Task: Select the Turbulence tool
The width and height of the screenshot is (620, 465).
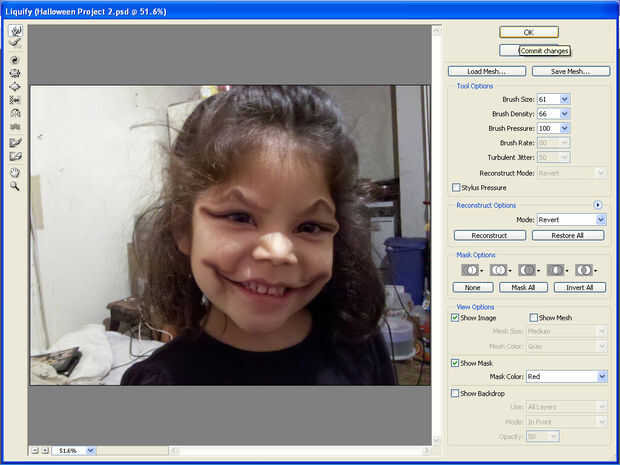Action: (x=15, y=127)
